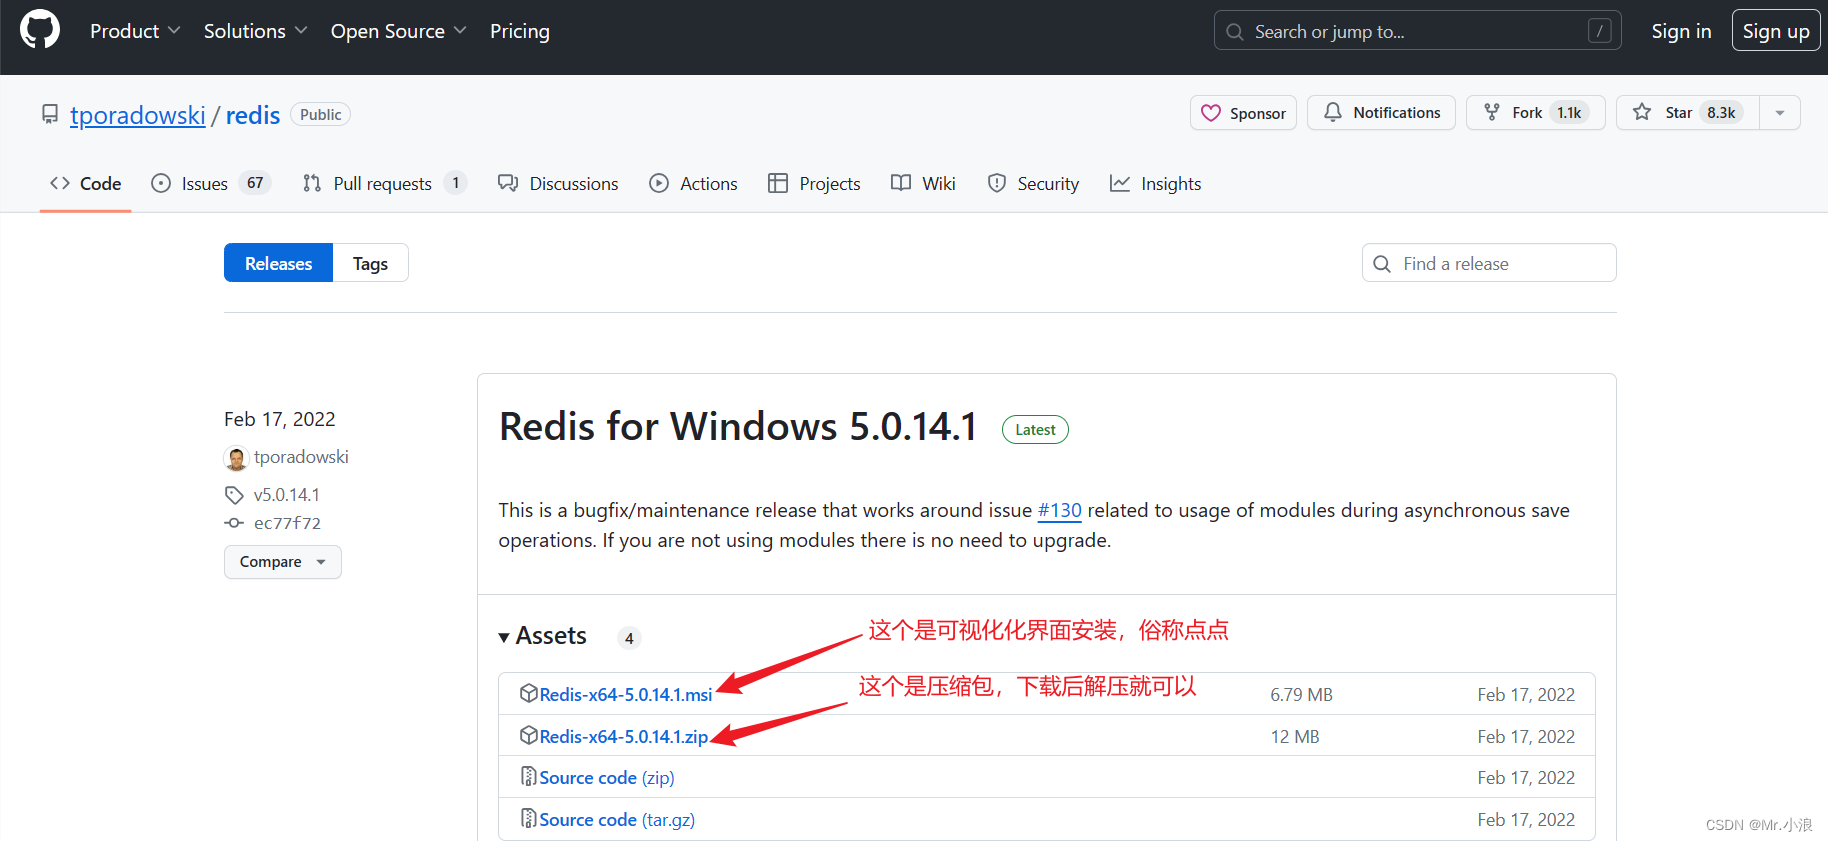The width and height of the screenshot is (1828, 841).
Task: Click the Fork count 1.1k
Action: [1569, 113]
